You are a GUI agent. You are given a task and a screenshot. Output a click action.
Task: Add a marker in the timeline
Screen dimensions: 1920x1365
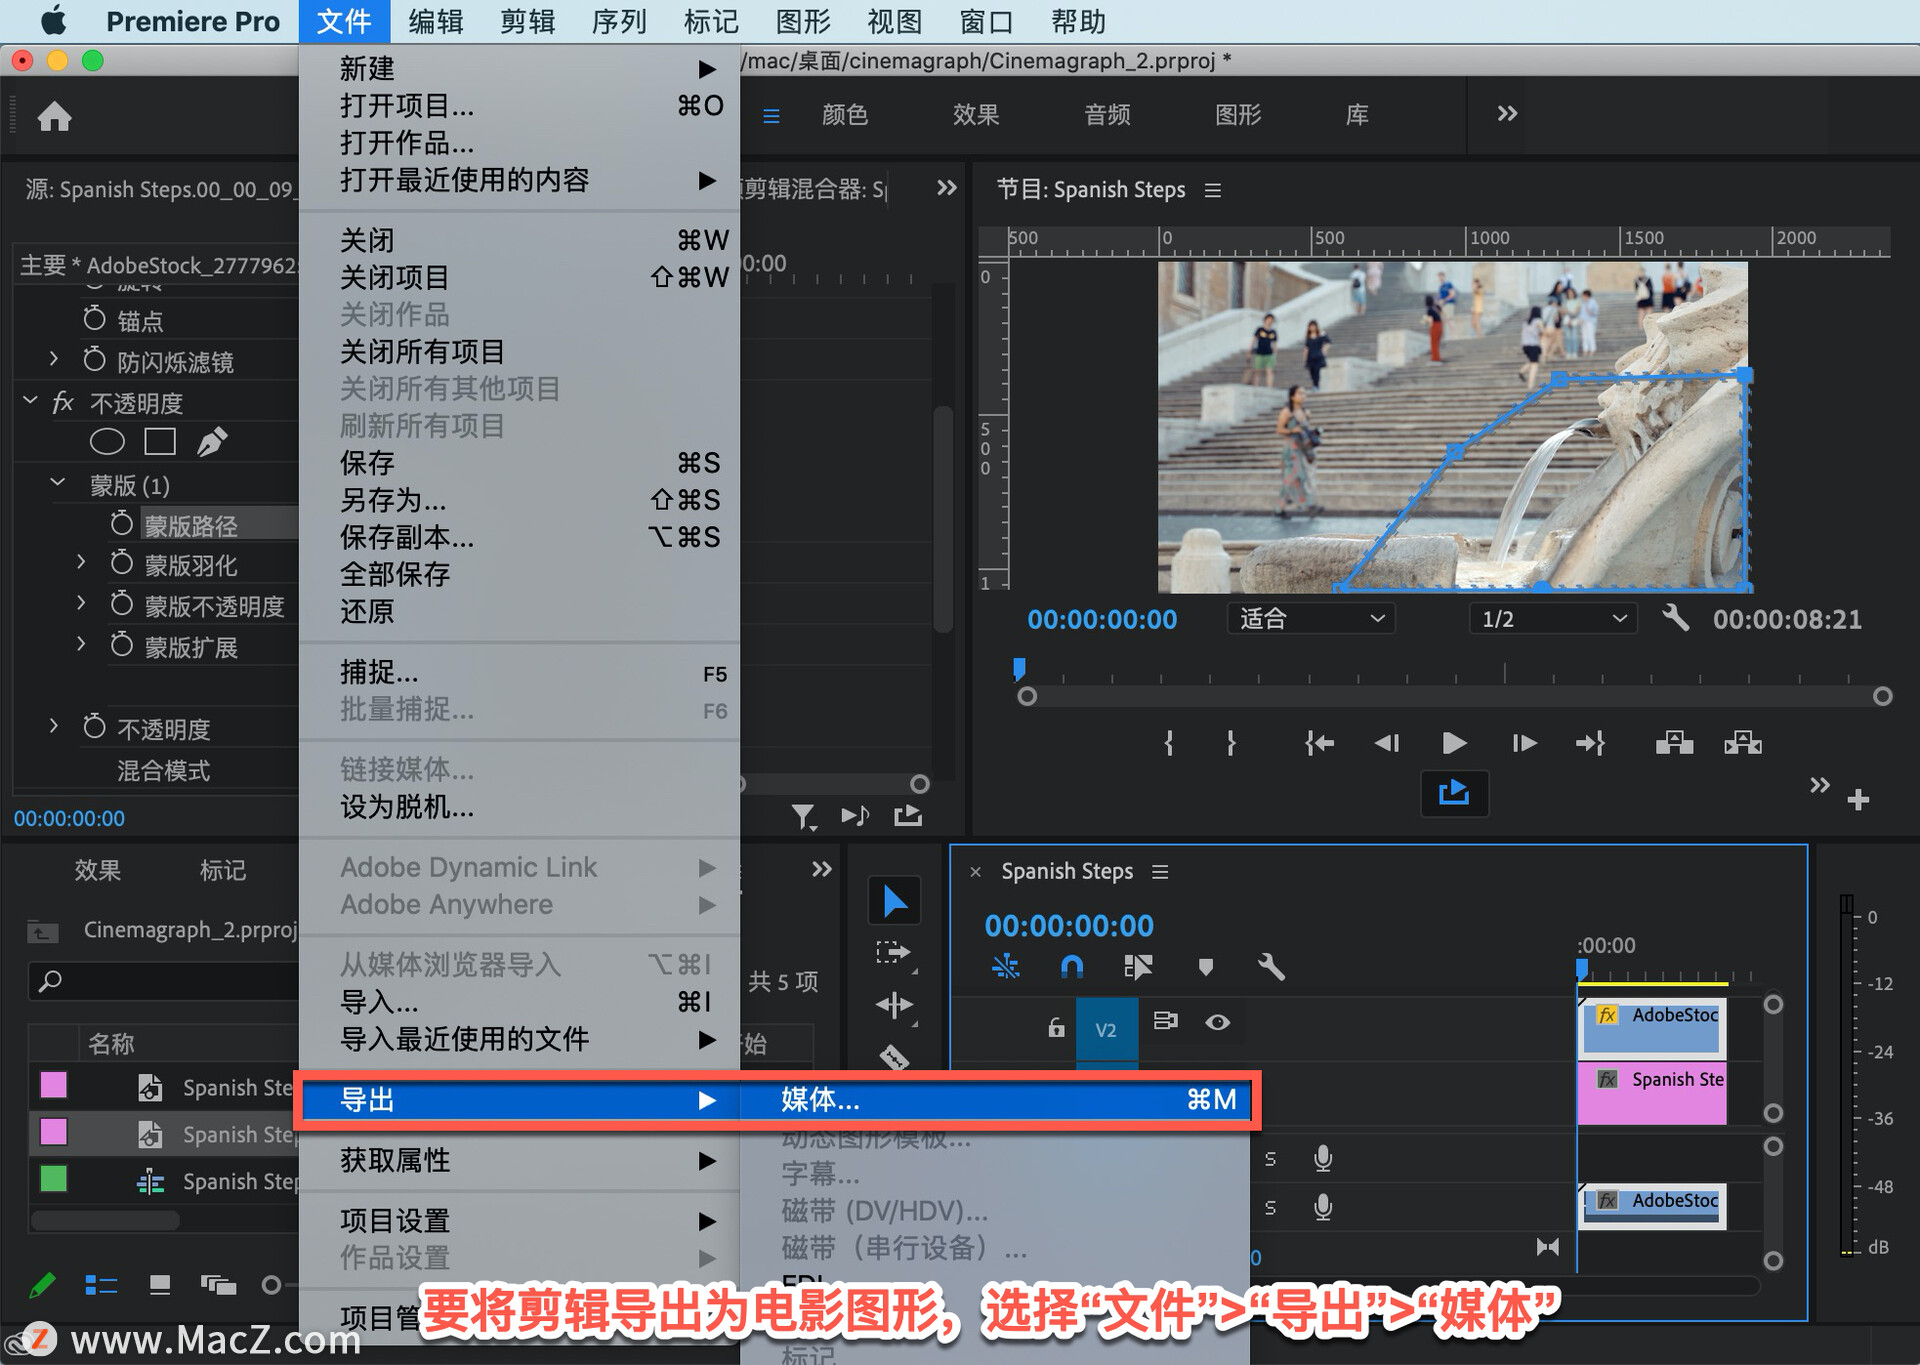point(1206,966)
